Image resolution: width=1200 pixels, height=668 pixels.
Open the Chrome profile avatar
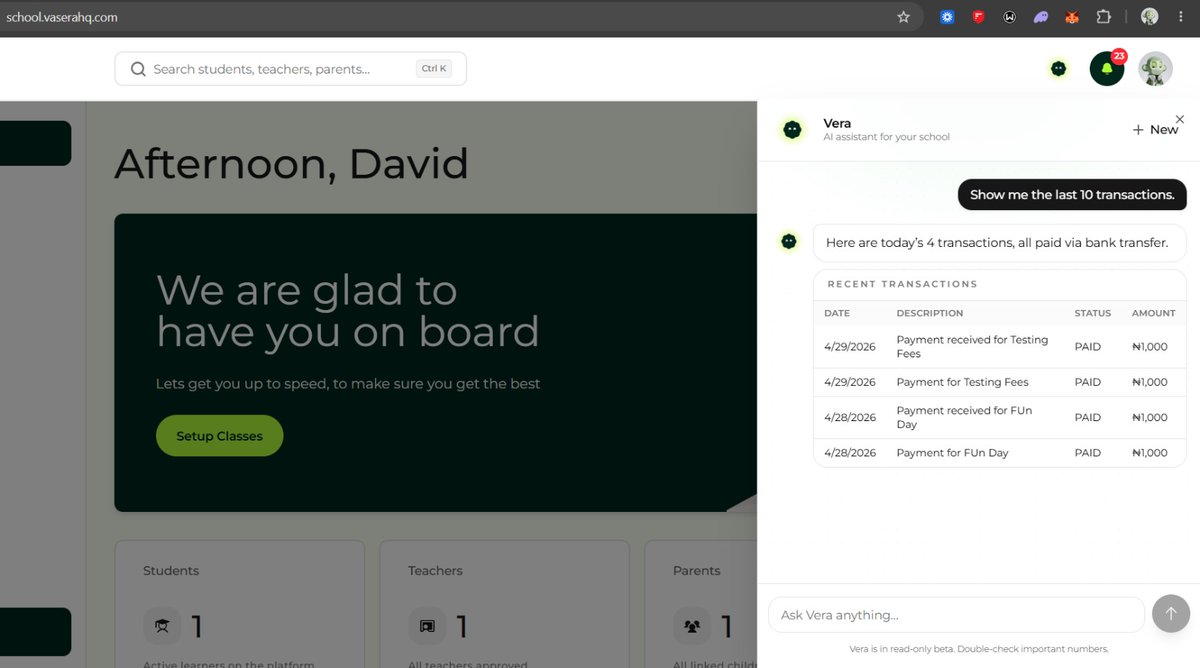1149,17
